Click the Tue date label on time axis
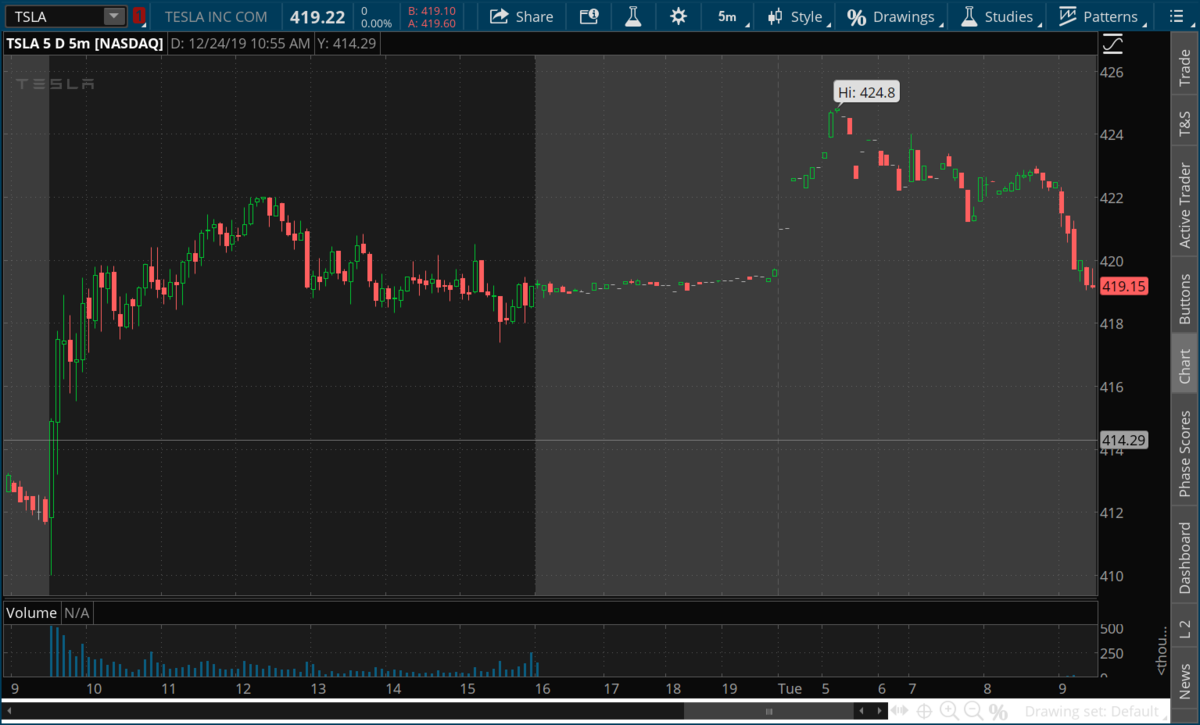1200x725 pixels. click(x=790, y=689)
